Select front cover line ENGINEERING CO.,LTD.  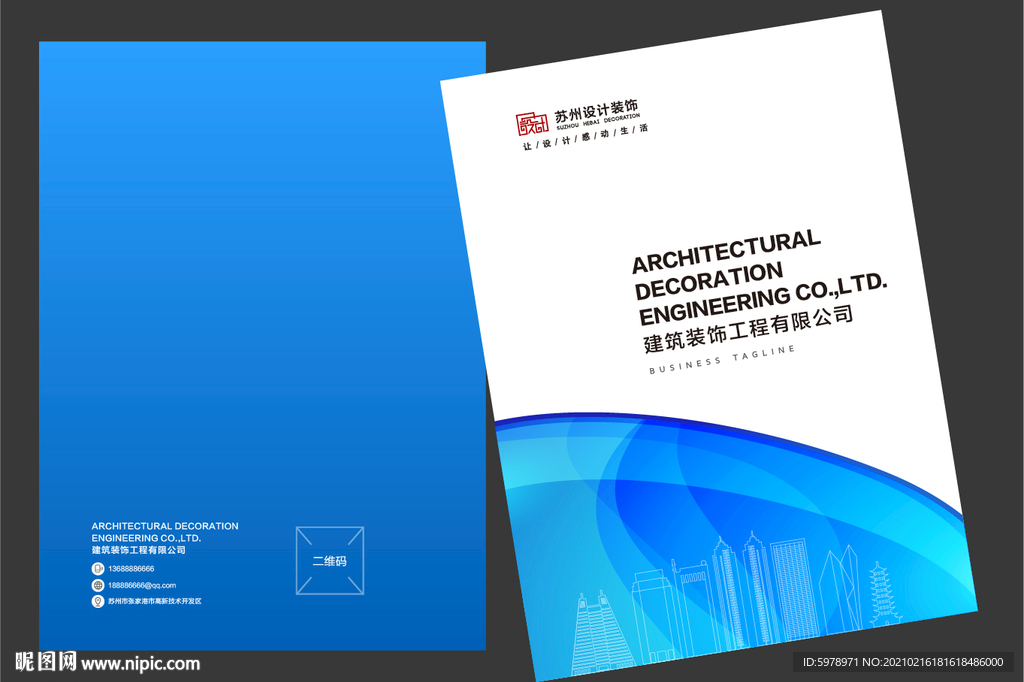[763, 299]
